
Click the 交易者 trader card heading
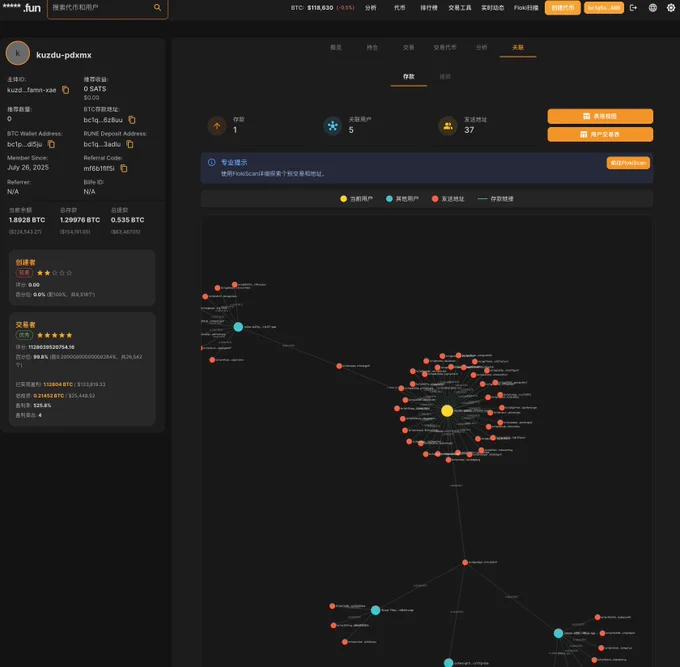(26, 325)
